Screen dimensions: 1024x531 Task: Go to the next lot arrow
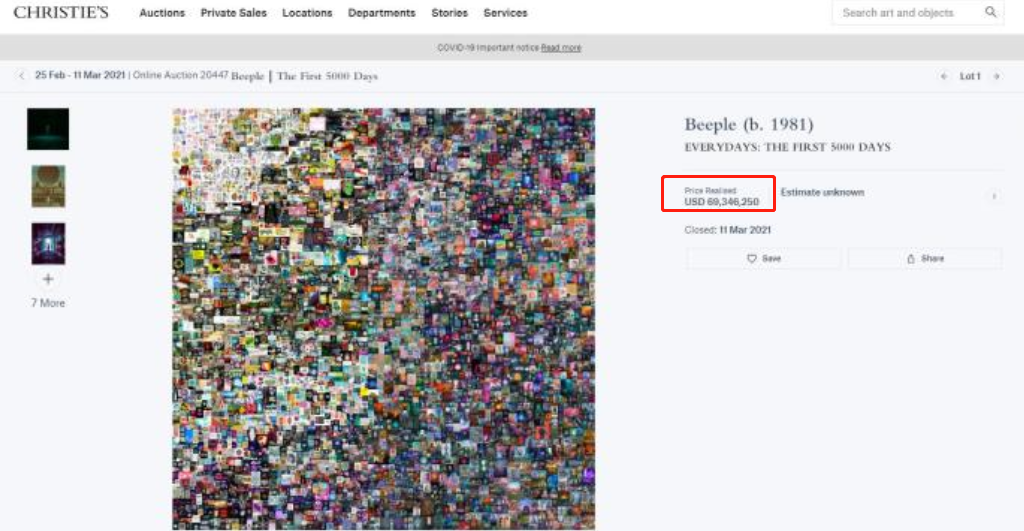coord(997,76)
